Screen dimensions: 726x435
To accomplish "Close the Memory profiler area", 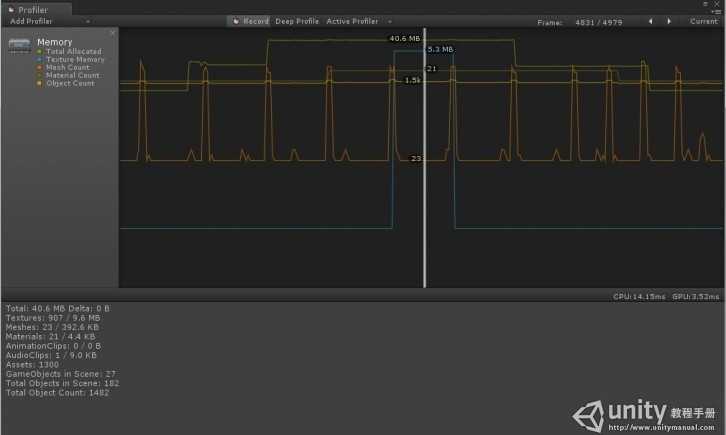I will (x=112, y=33).
